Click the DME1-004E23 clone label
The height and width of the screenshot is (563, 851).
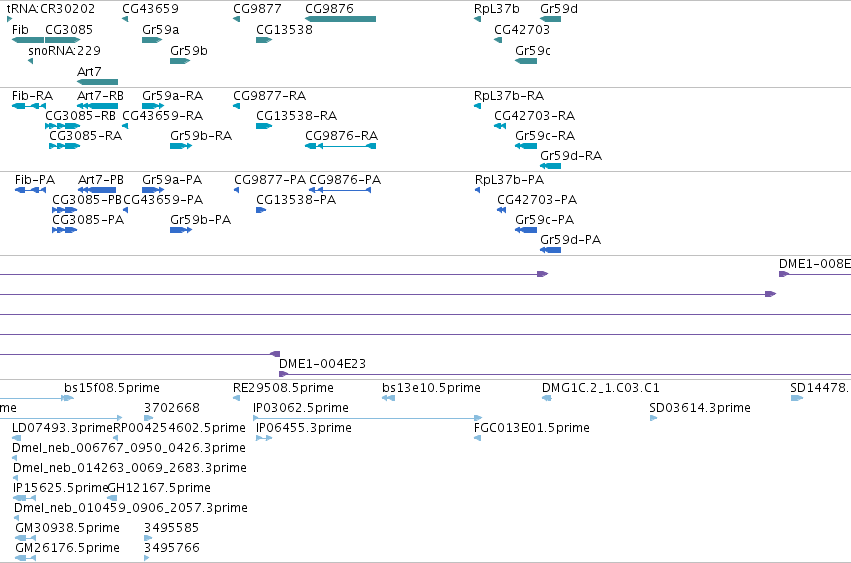click(x=322, y=364)
